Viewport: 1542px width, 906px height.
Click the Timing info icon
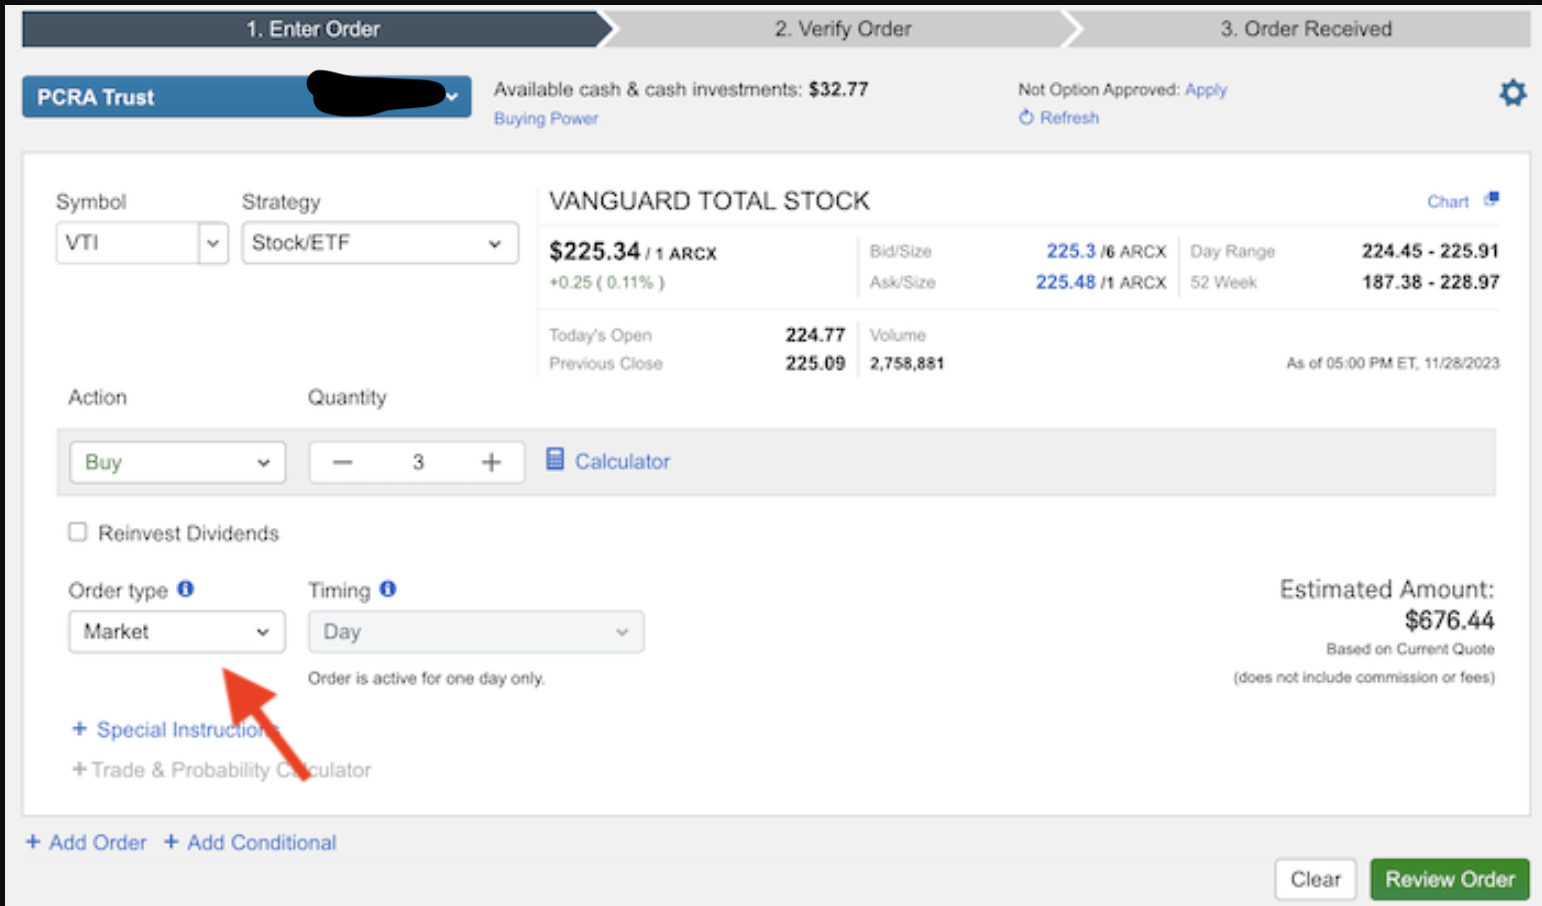coord(388,589)
